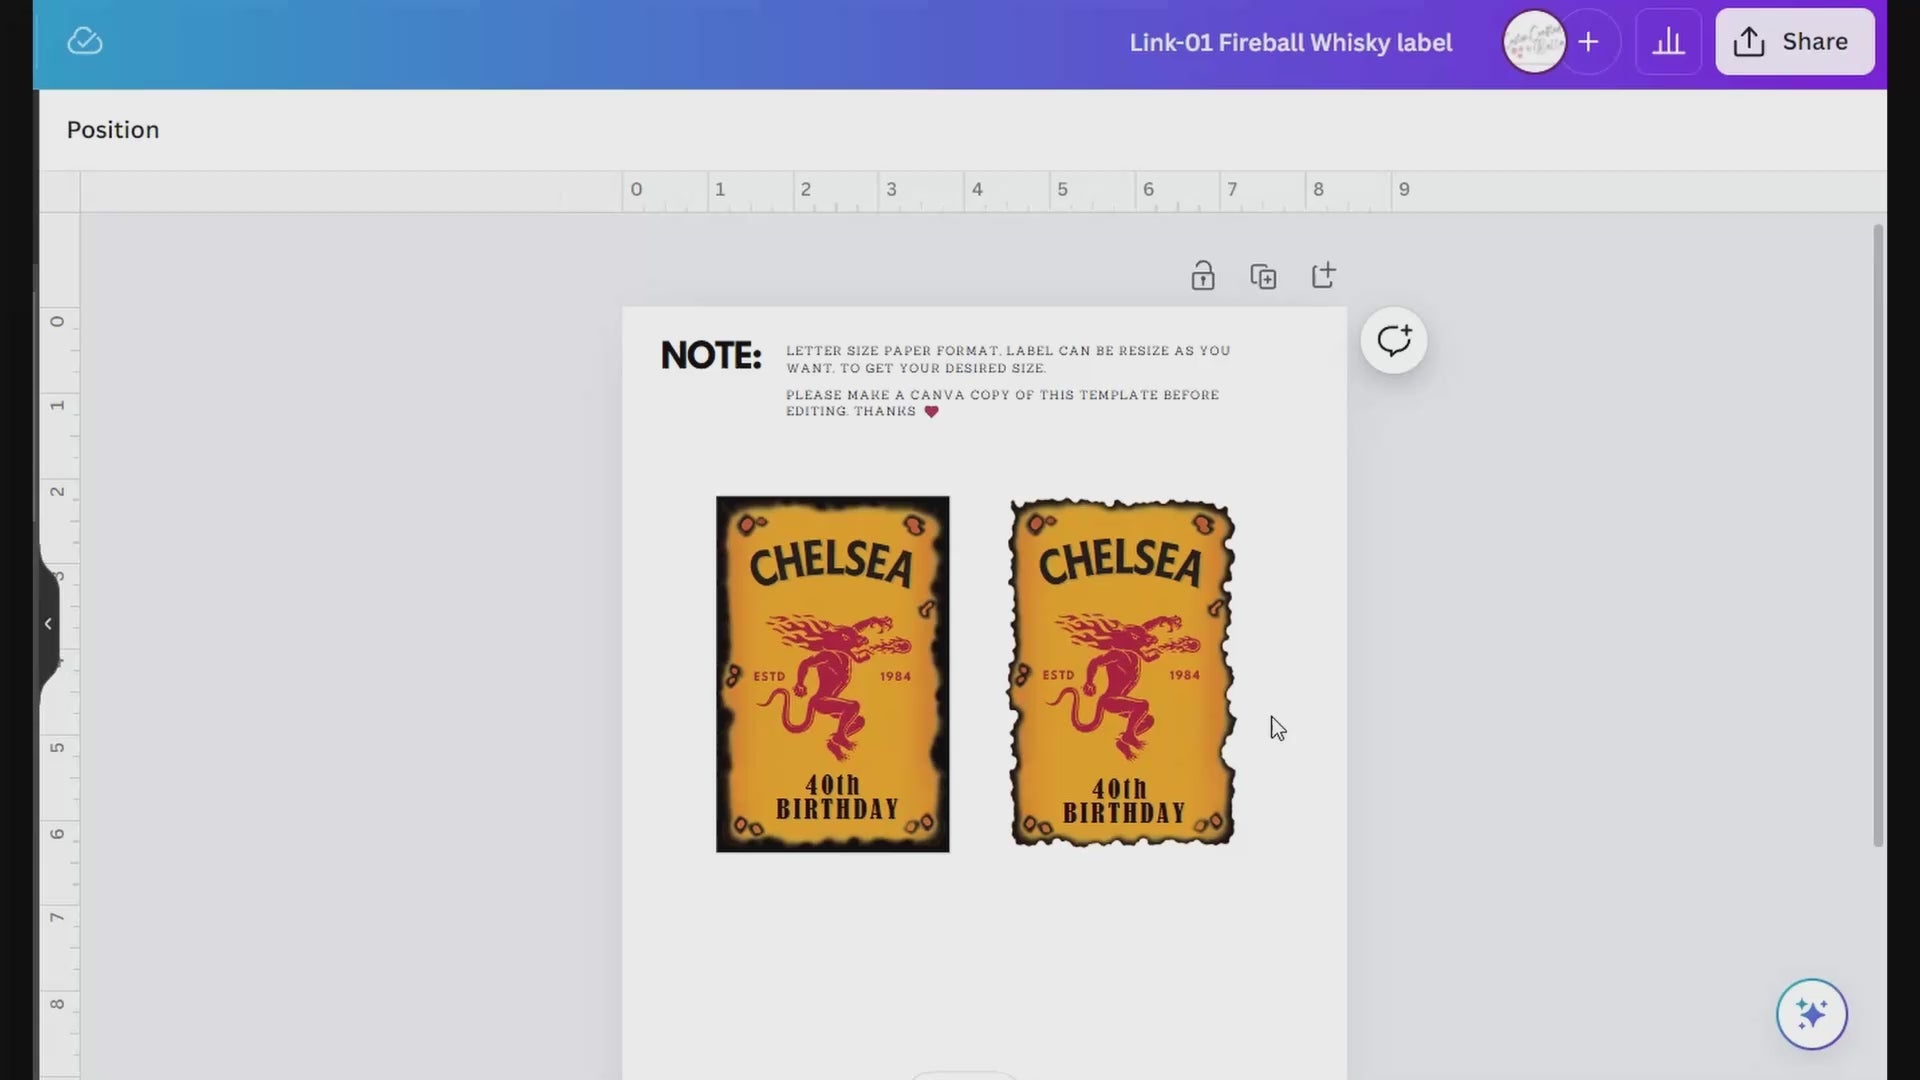Click the vertical scrollbar on the right
Viewport: 1920px width, 1080px height.
[x=1877, y=535]
